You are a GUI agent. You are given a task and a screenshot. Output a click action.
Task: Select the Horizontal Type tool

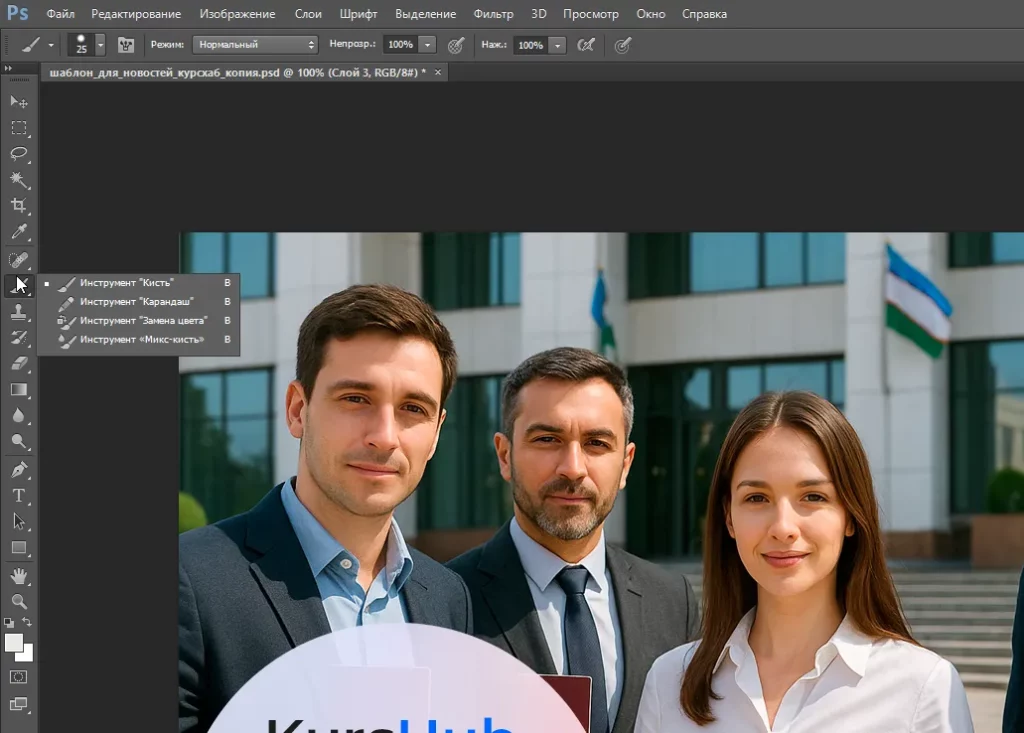(18, 496)
